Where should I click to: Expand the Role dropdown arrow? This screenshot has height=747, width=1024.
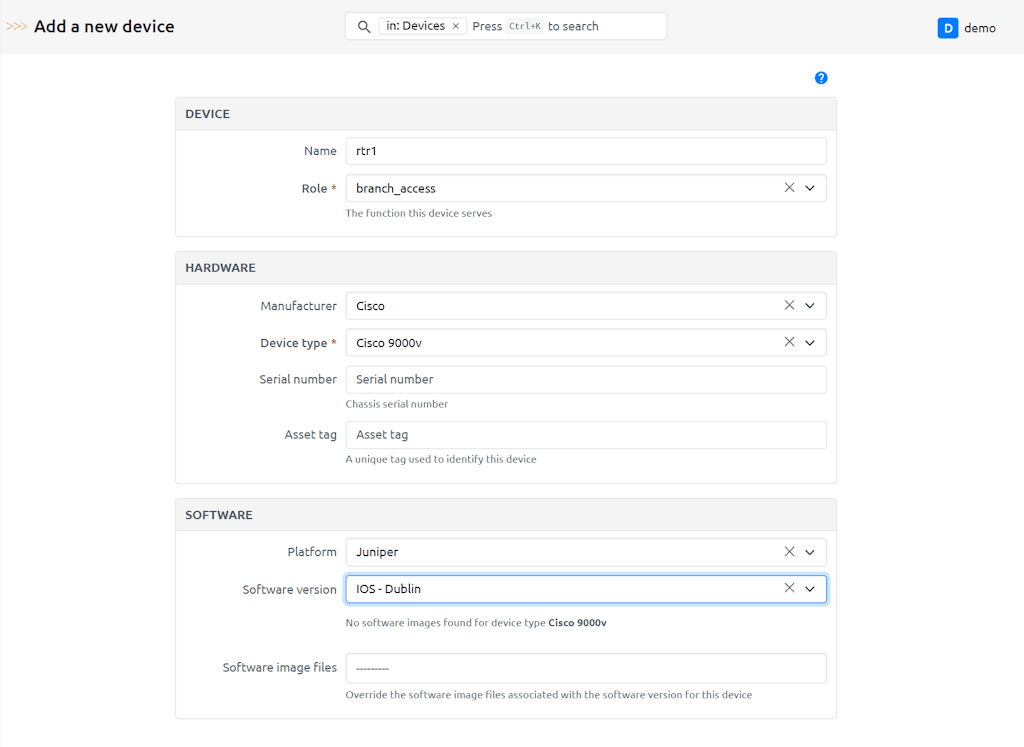click(x=810, y=188)
